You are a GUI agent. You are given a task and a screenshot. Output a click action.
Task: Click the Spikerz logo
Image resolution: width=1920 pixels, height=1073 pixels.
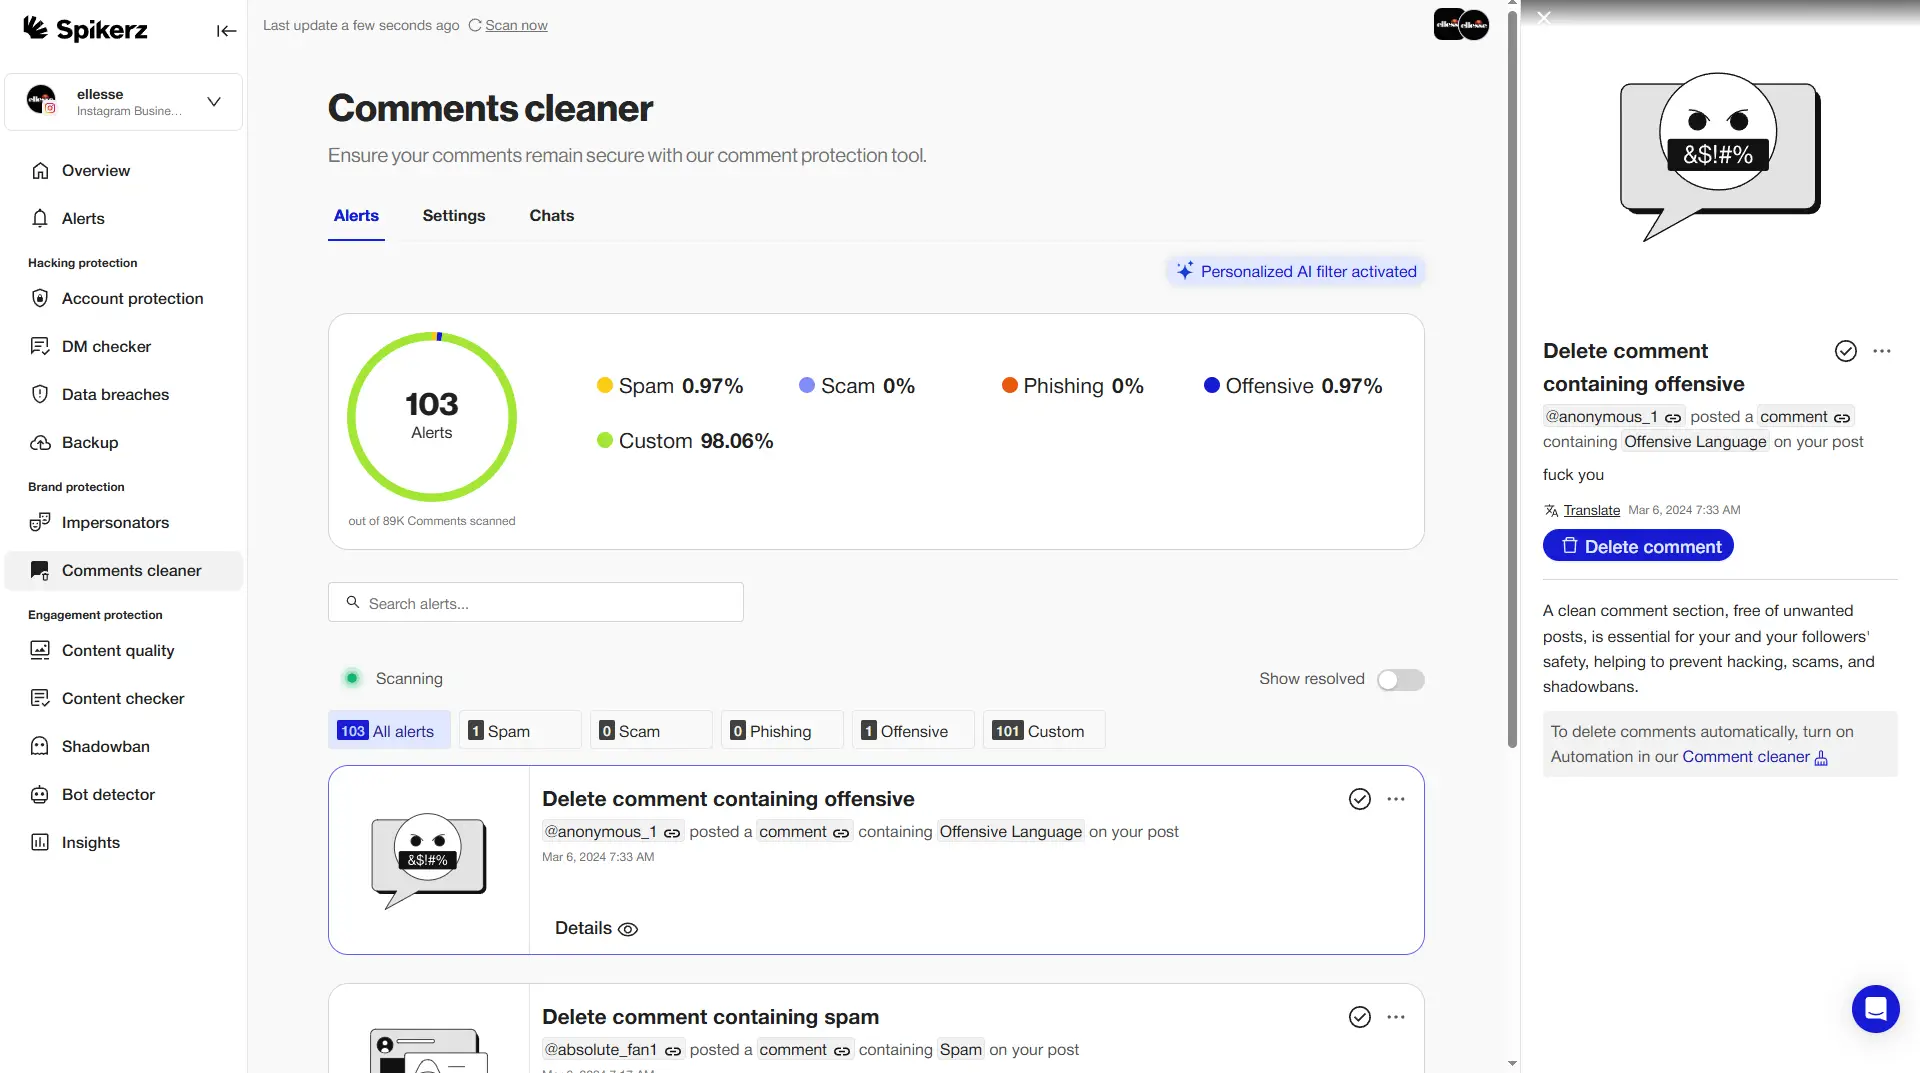tap(85, 29)
